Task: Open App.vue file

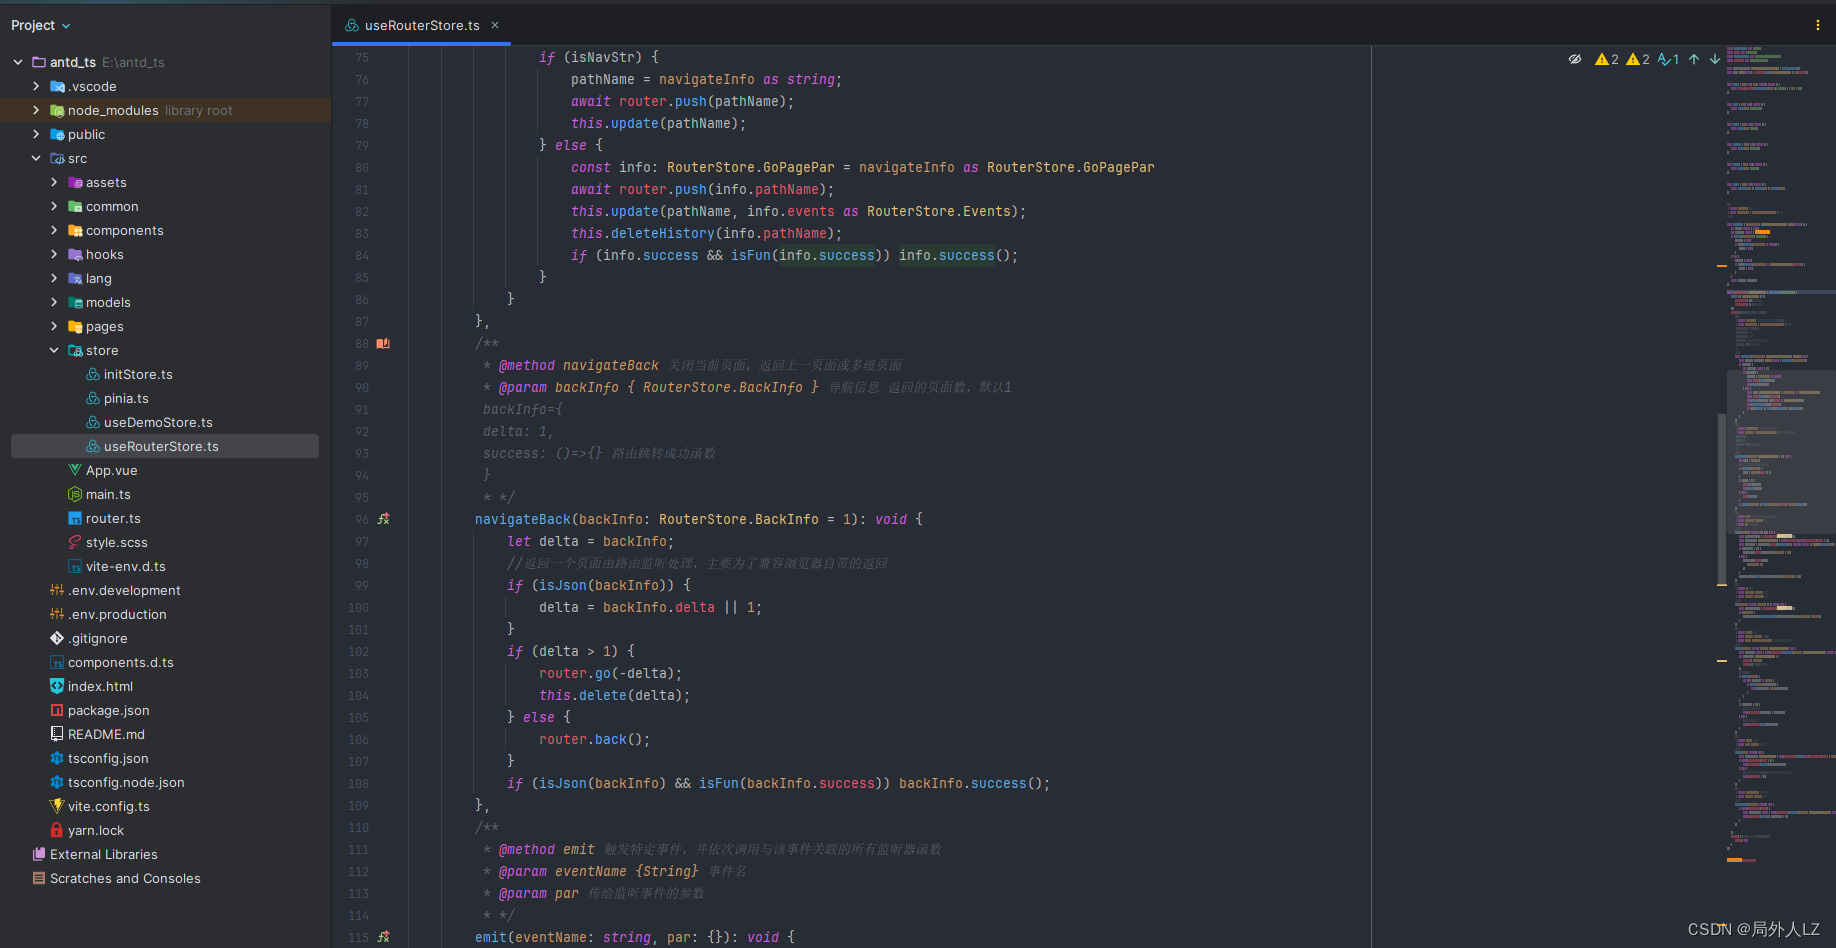Action: tap(111, 470)
